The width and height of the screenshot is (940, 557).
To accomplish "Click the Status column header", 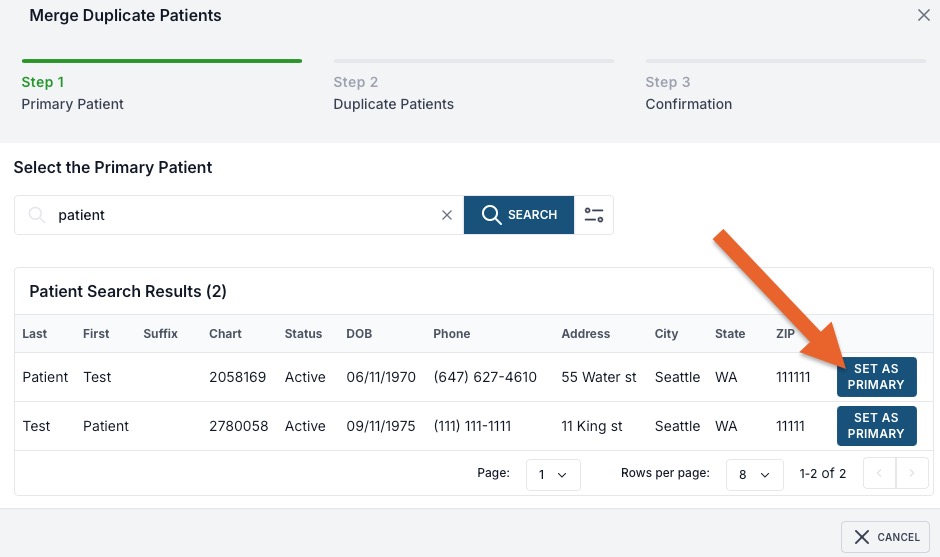I will pyautogui.click(x=303, y=333).
